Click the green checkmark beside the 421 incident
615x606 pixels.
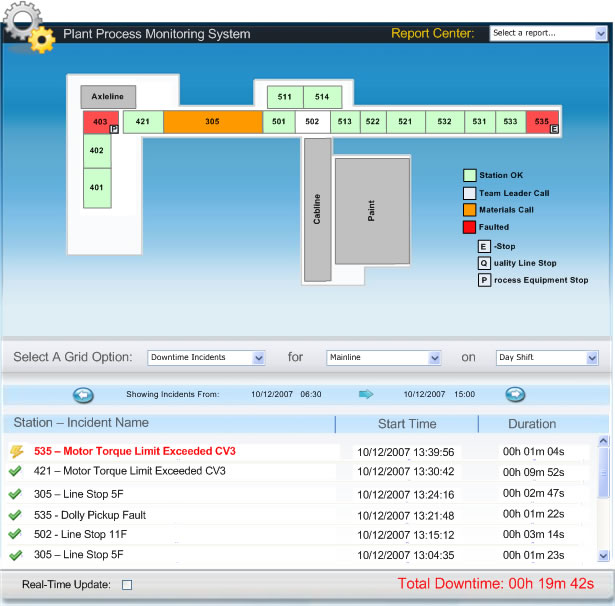(x=15, y=472)
